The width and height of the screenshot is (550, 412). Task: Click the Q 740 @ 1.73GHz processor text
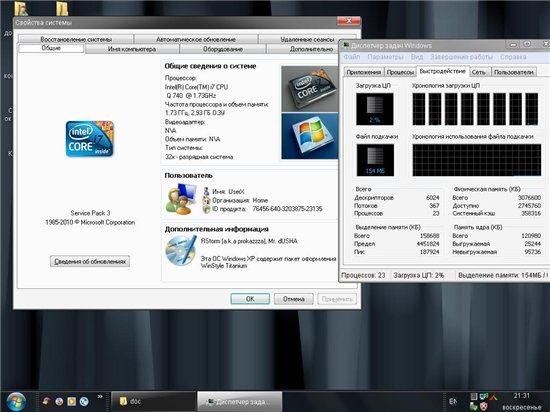(192, 95)
